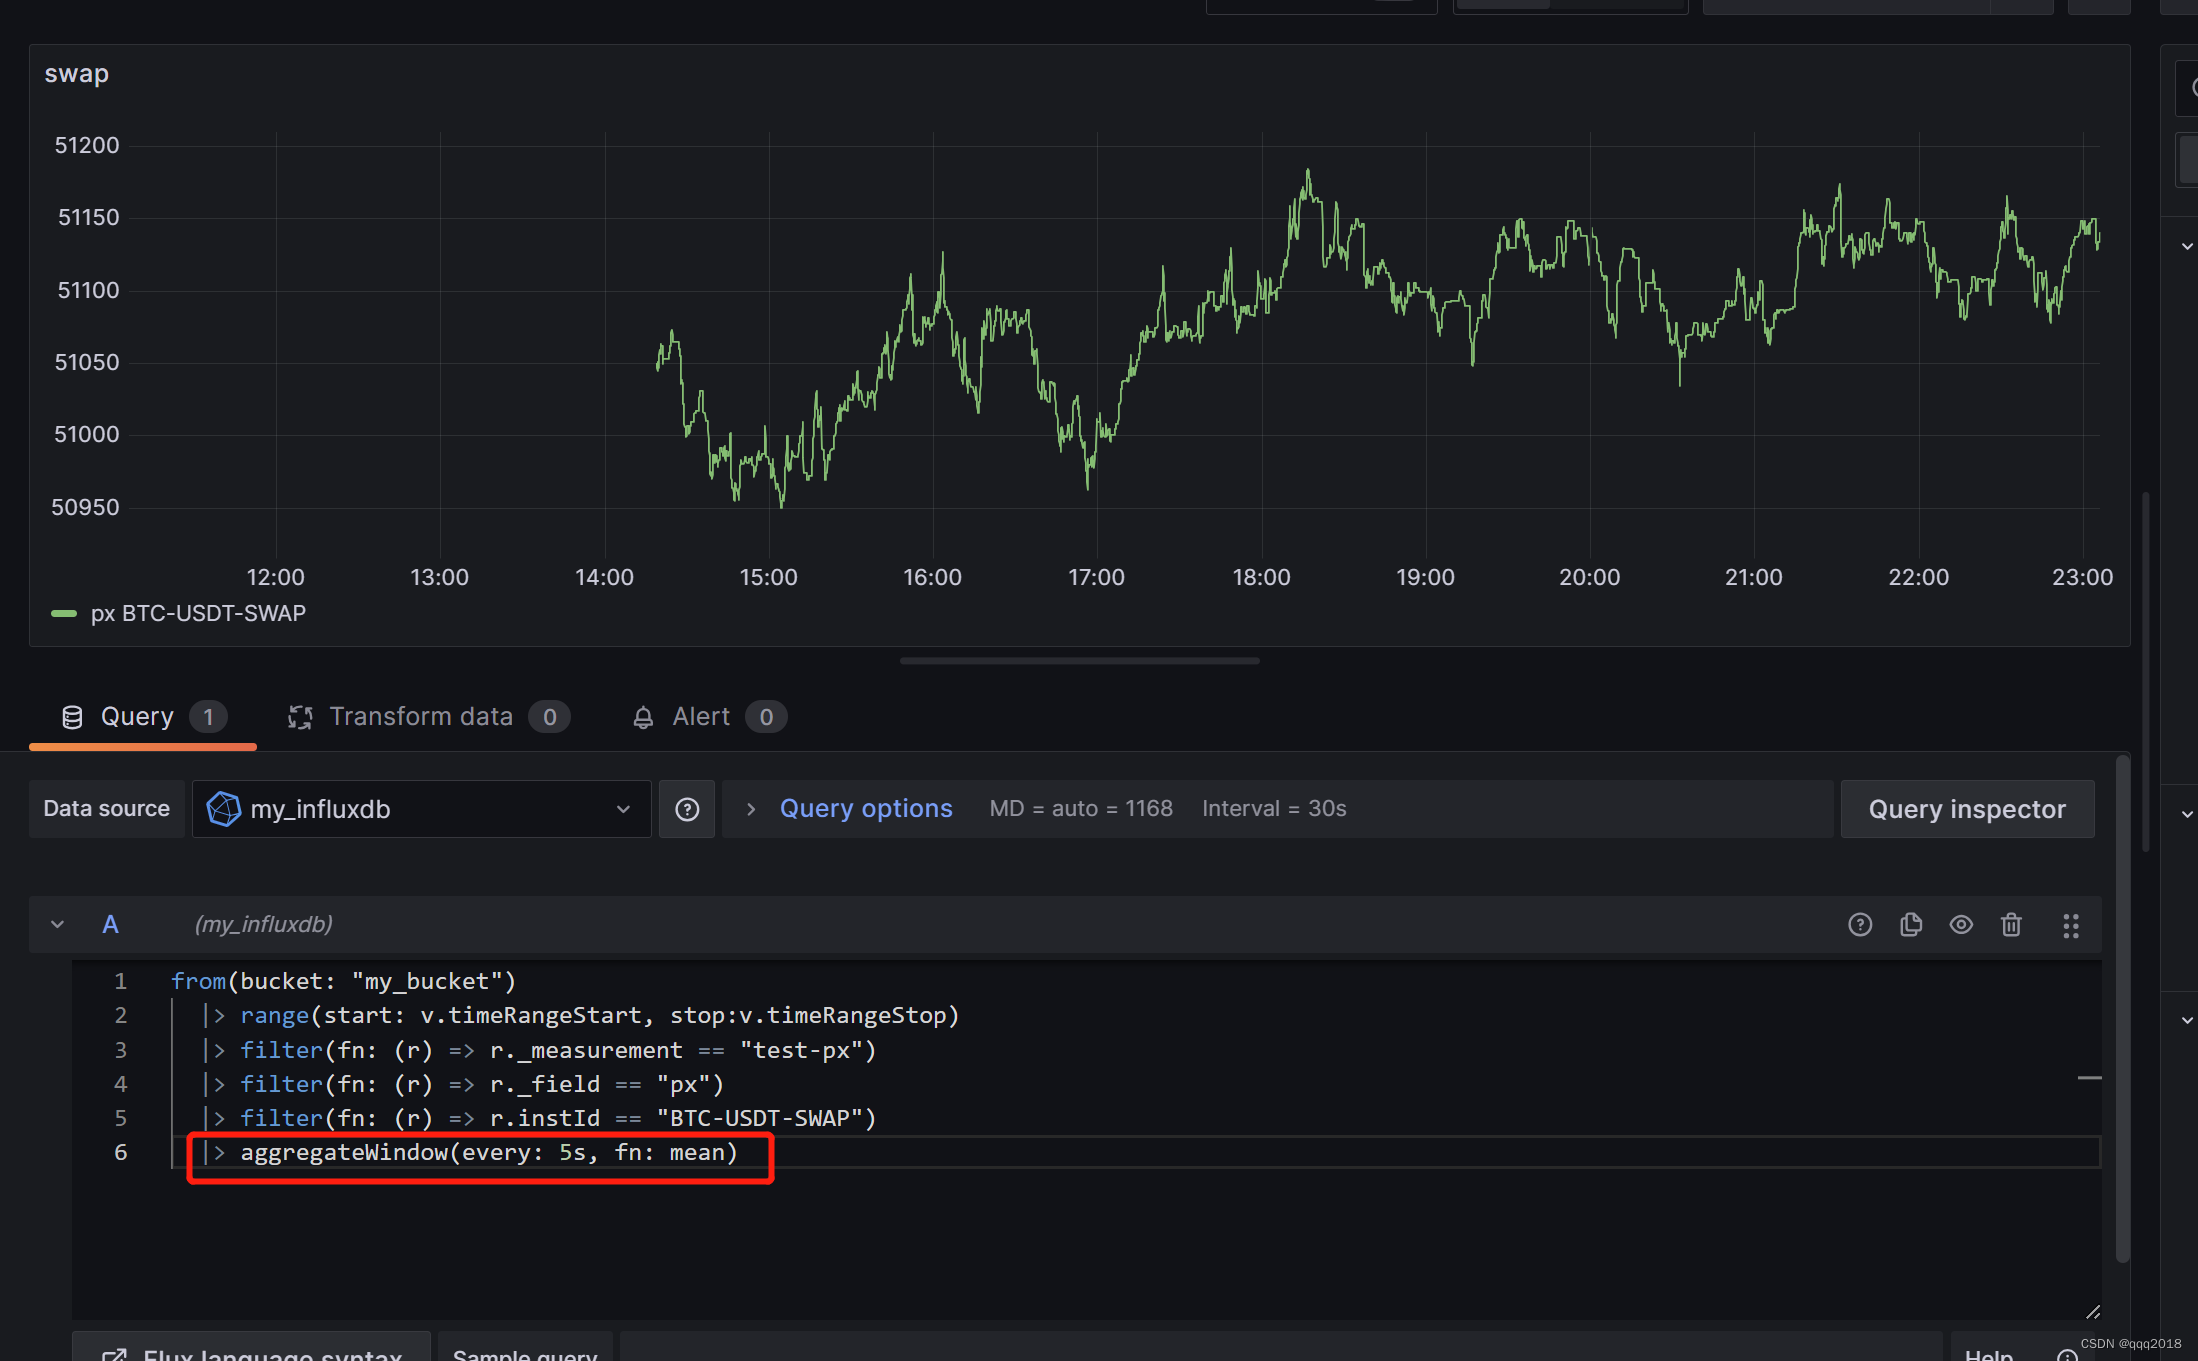Click the data source help icon
2198x1361 pixels.
[687, 809]
